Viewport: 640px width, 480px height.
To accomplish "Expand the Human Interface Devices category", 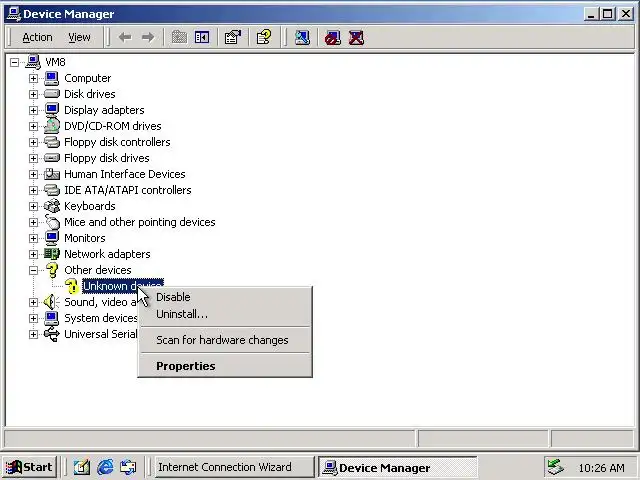I will [33, 174].
